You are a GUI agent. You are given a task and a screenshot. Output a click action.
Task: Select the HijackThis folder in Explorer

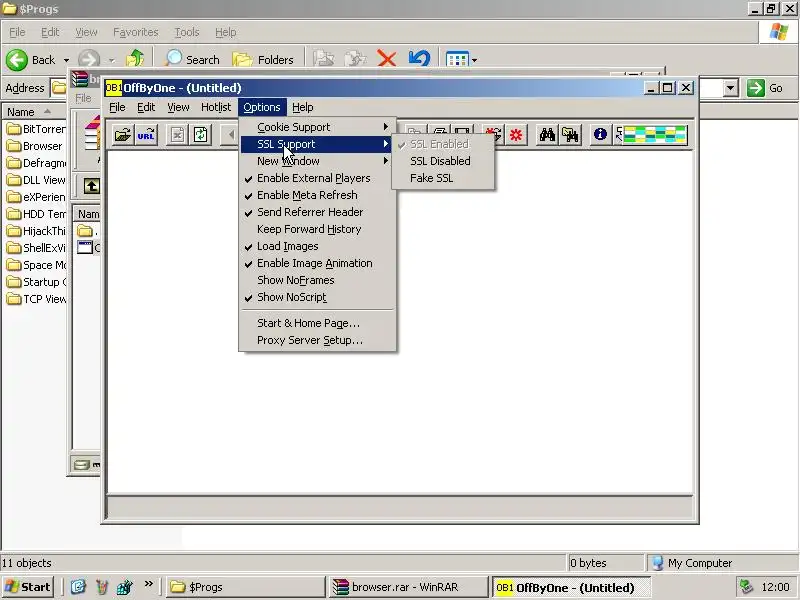[x=36, y=231]
